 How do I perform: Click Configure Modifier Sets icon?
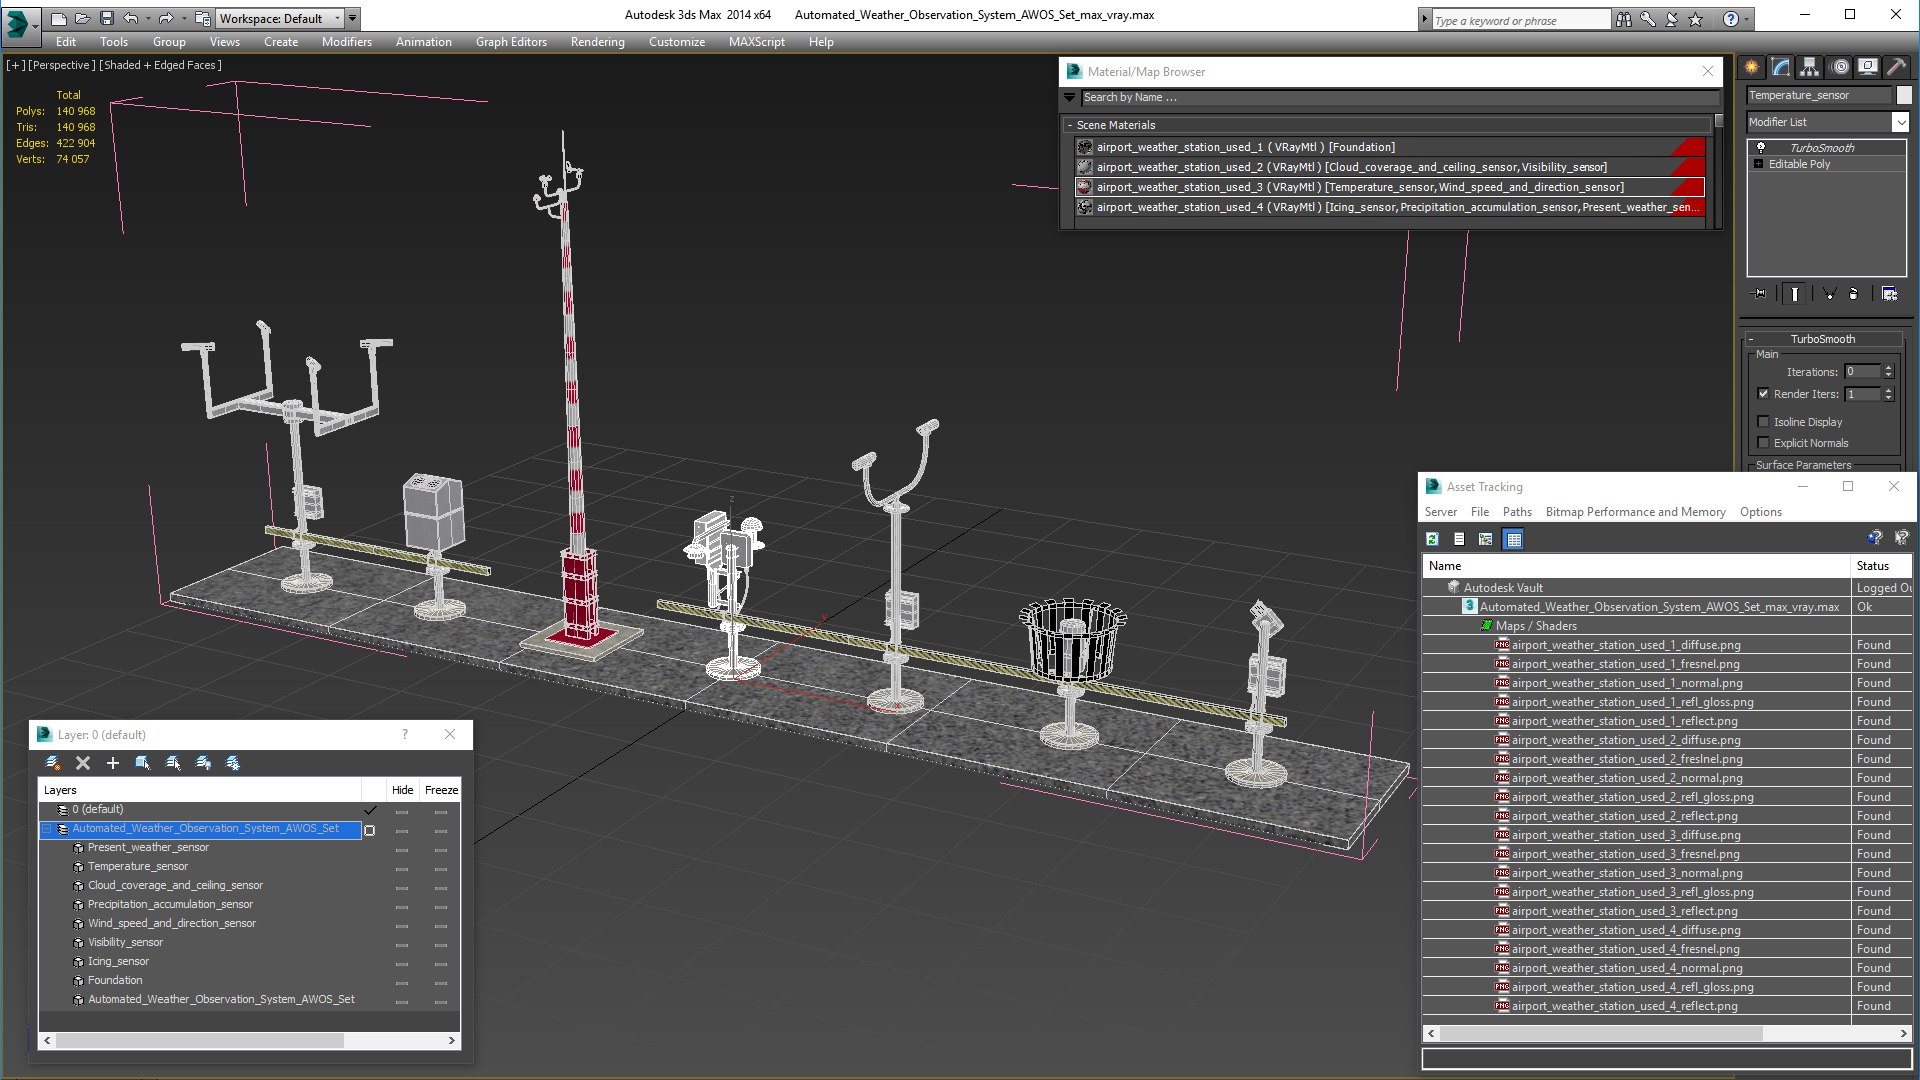coord(1889,294)
